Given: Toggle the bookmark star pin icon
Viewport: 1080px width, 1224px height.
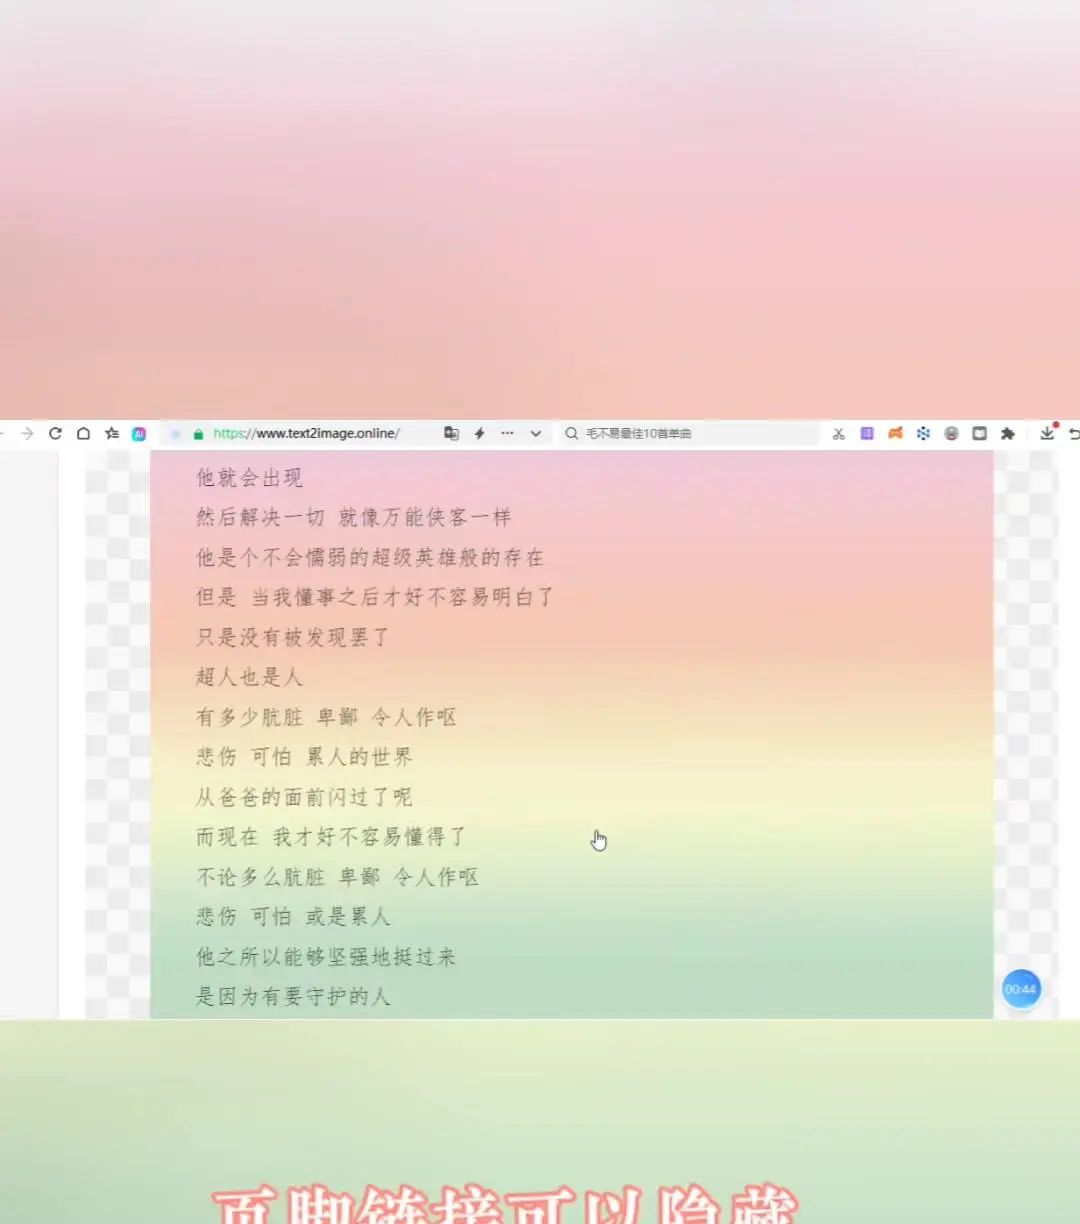Looking at the screenshot, I should [113, 433].
